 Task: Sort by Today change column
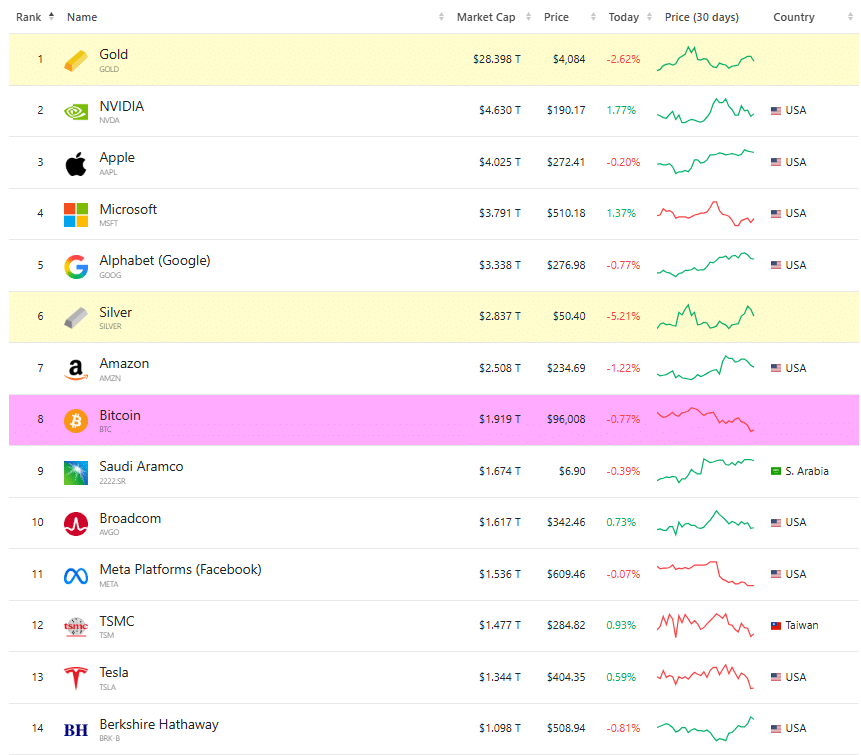[x=623, y=17]
